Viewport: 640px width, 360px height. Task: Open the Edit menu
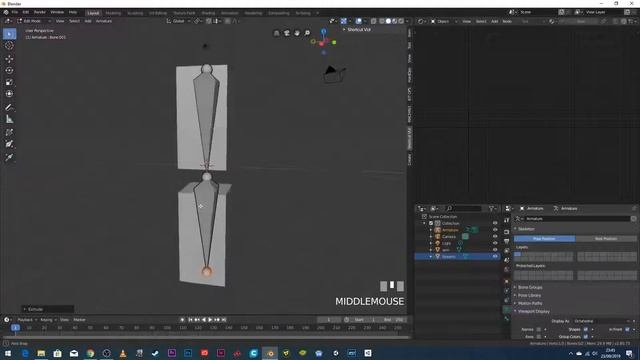[x=26, y=12]
